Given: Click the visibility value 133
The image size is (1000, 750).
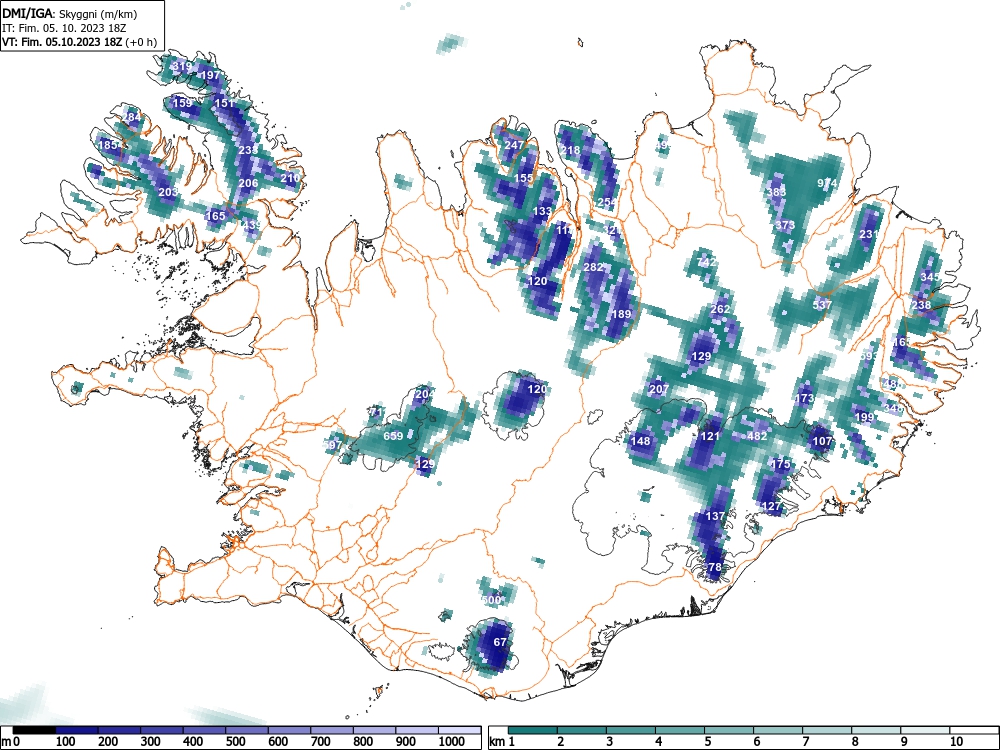Looking at the screenshot, I should [x=542, y=211].
